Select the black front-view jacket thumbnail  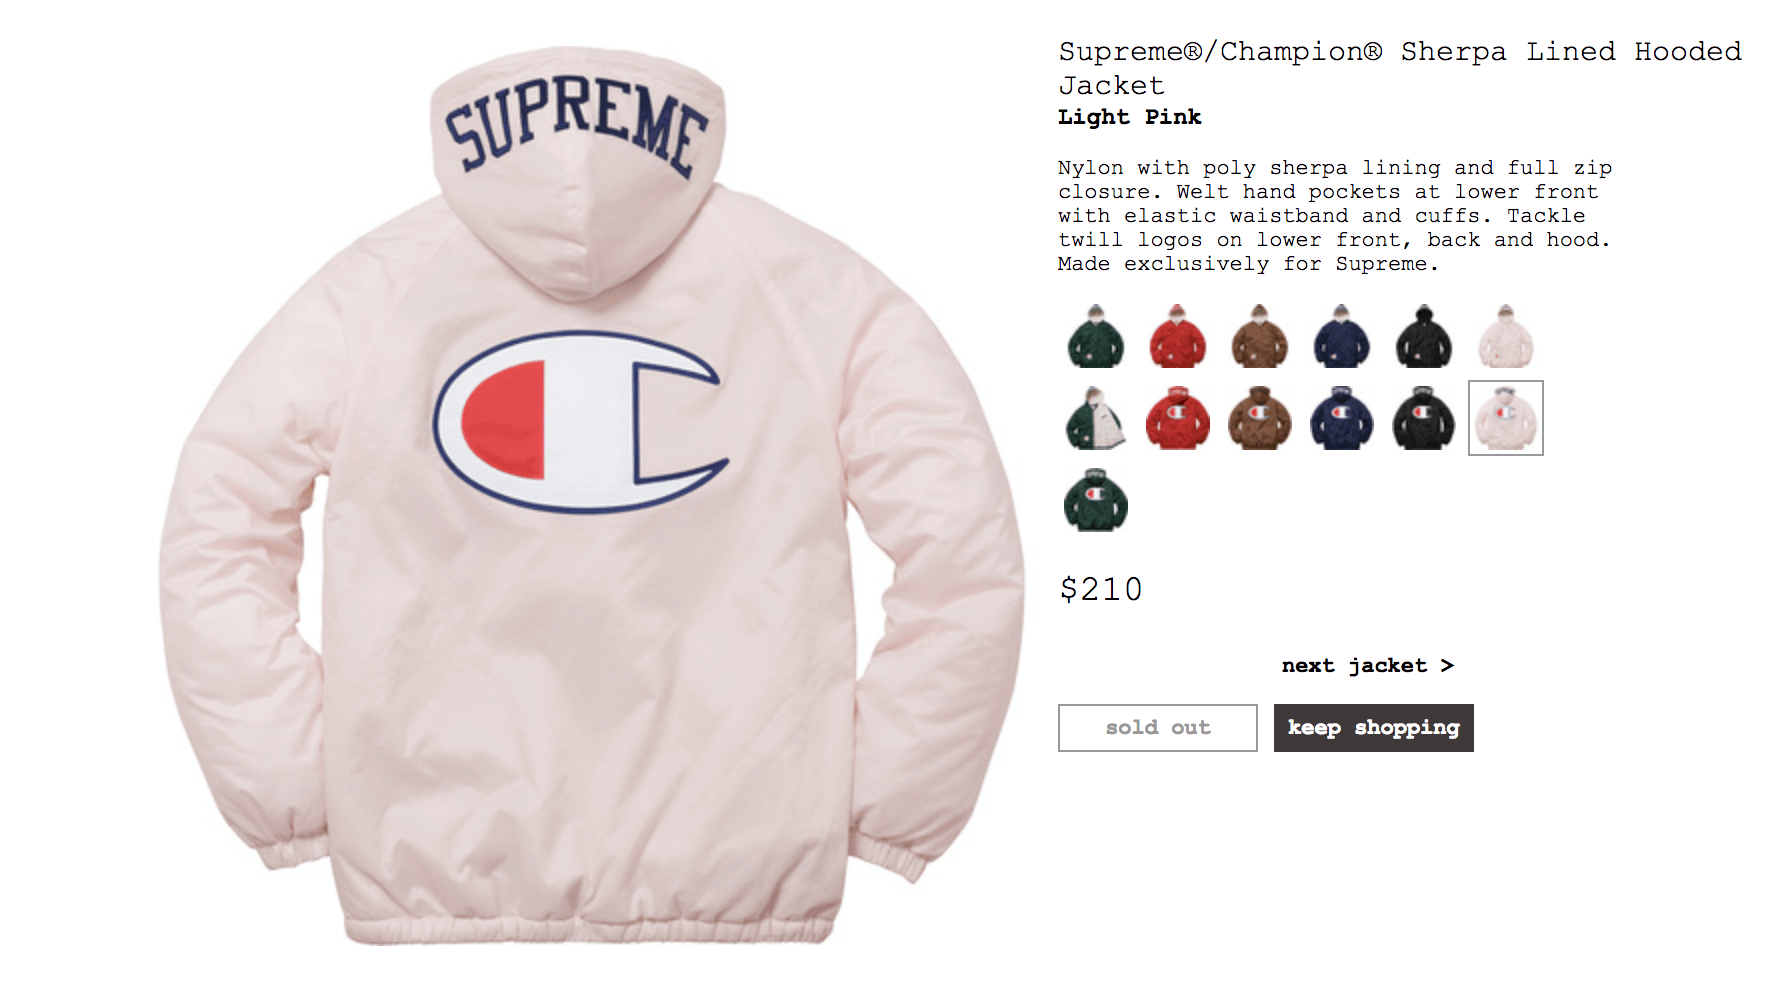pos(1424,336)
